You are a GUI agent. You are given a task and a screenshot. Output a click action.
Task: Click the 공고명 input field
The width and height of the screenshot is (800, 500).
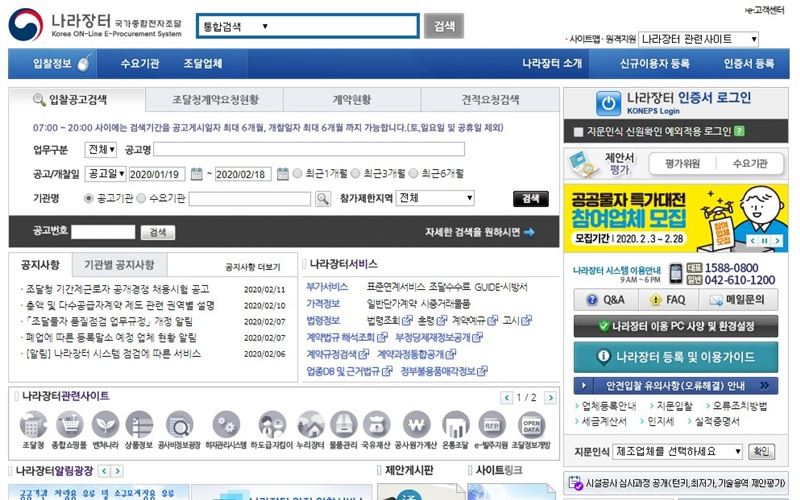(309, 149)
